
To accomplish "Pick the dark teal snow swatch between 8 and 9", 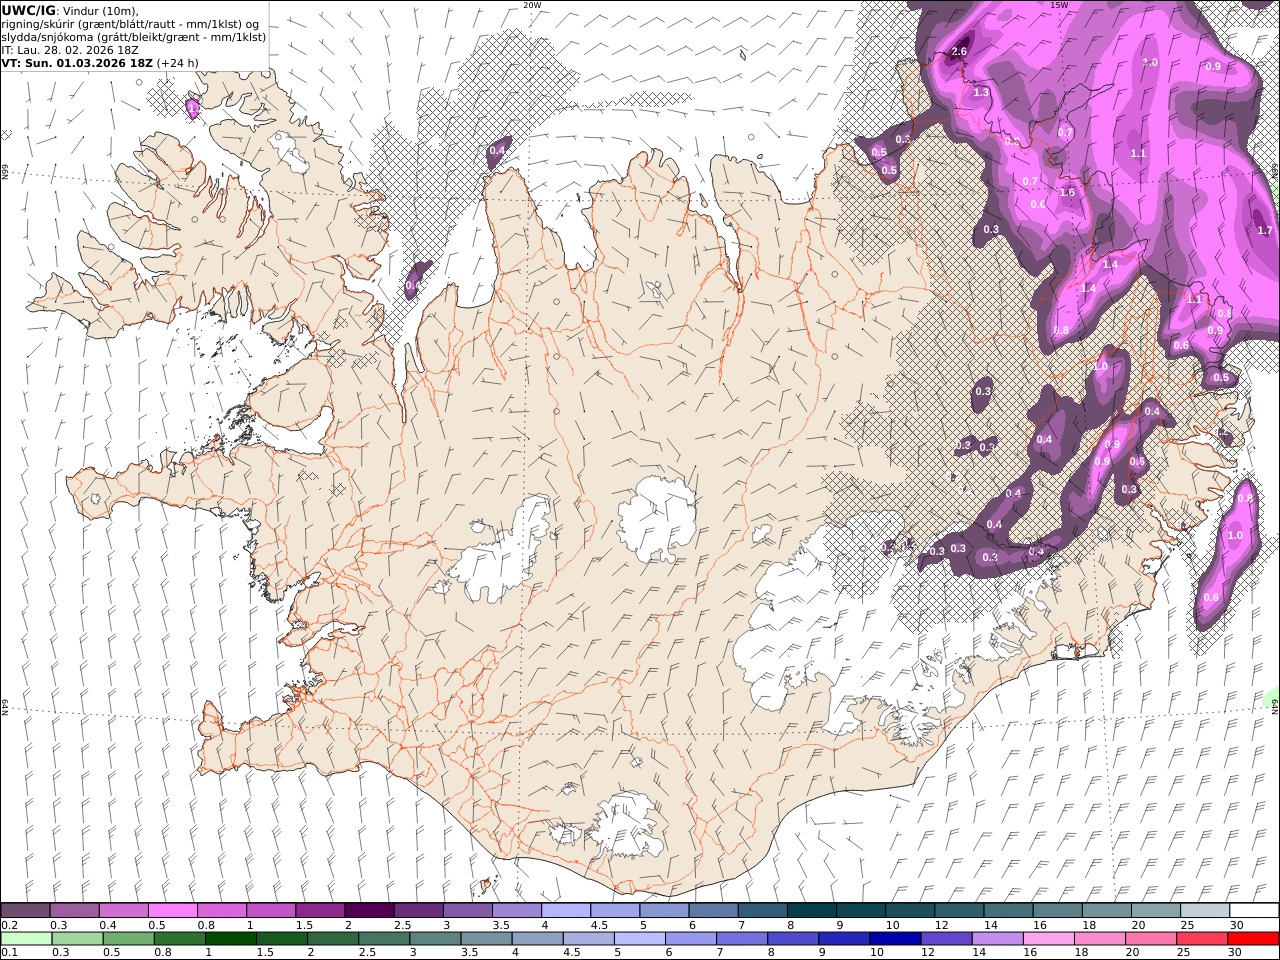I will pos(811,911).
